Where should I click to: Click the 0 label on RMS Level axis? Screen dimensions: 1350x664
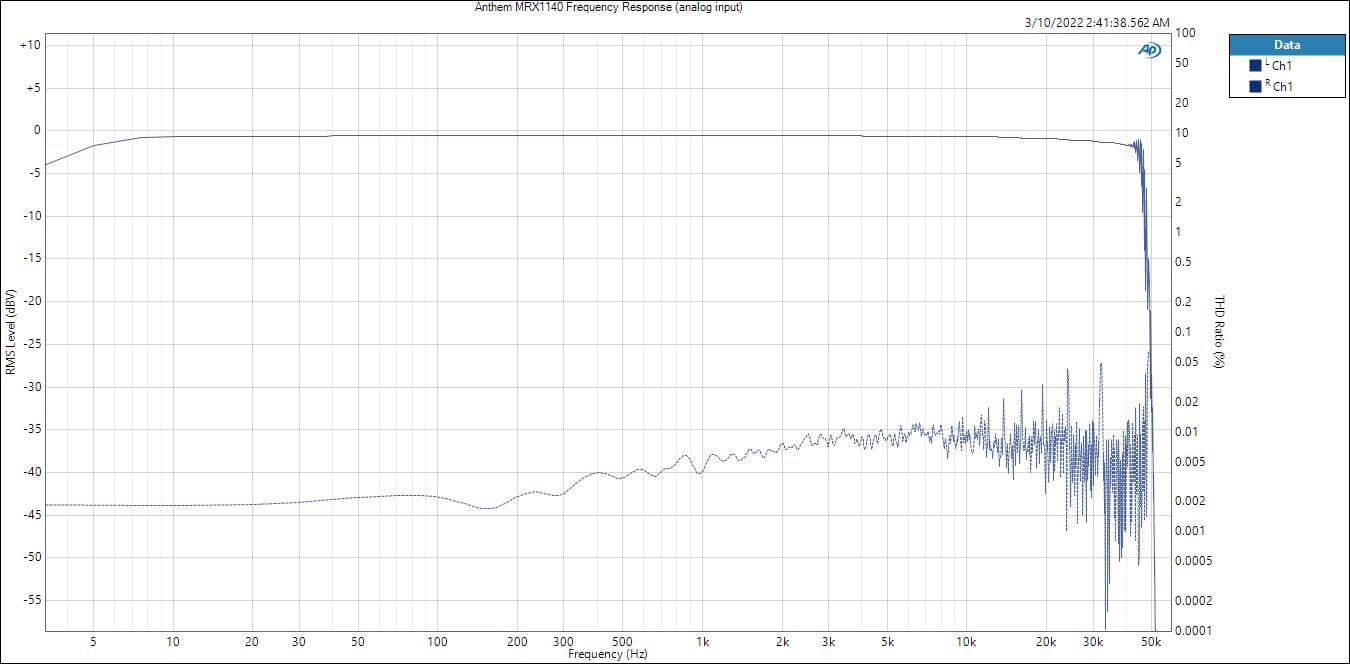[36, 130]
